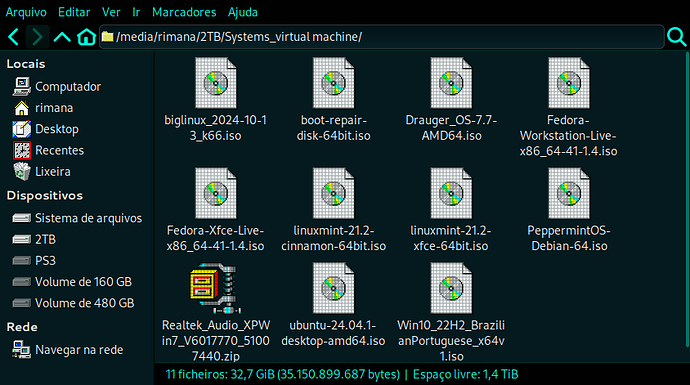Click the Lixeira trash icon
This screenshot has width=690, height=385.
click(x=22, y=171)
